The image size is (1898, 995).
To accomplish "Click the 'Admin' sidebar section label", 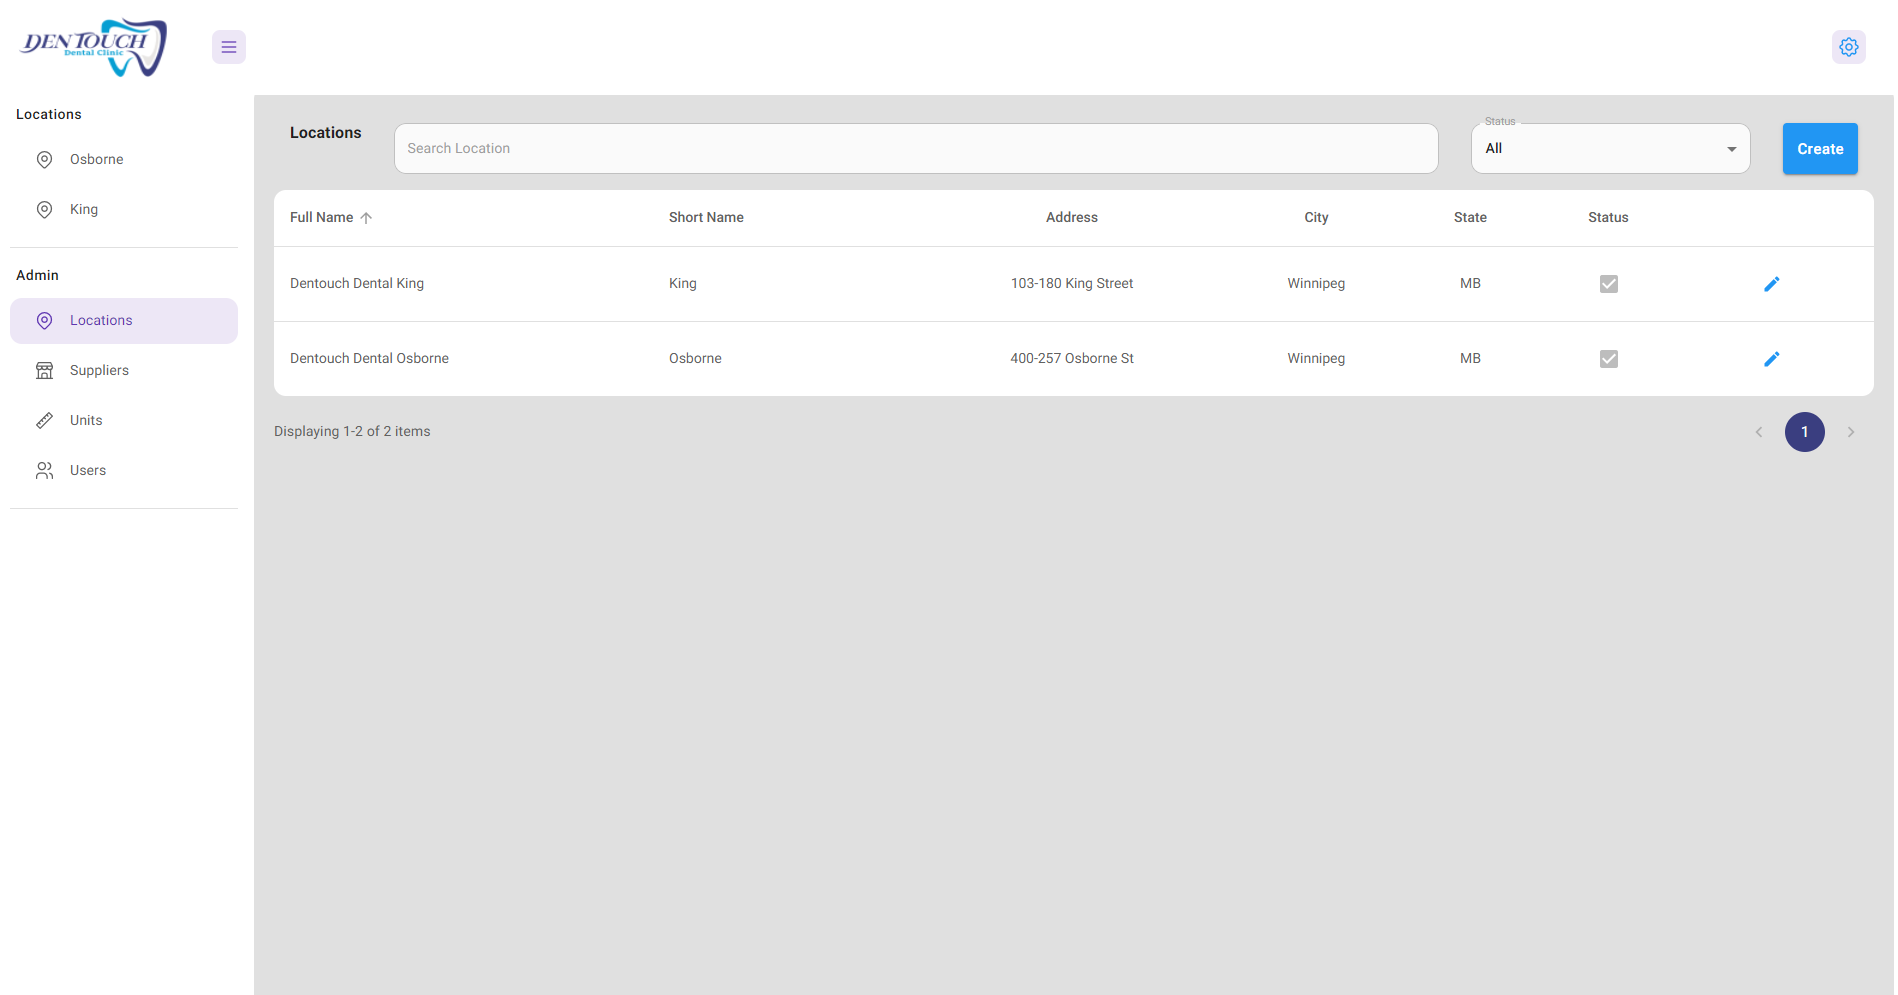I will [x=37, y=276].
